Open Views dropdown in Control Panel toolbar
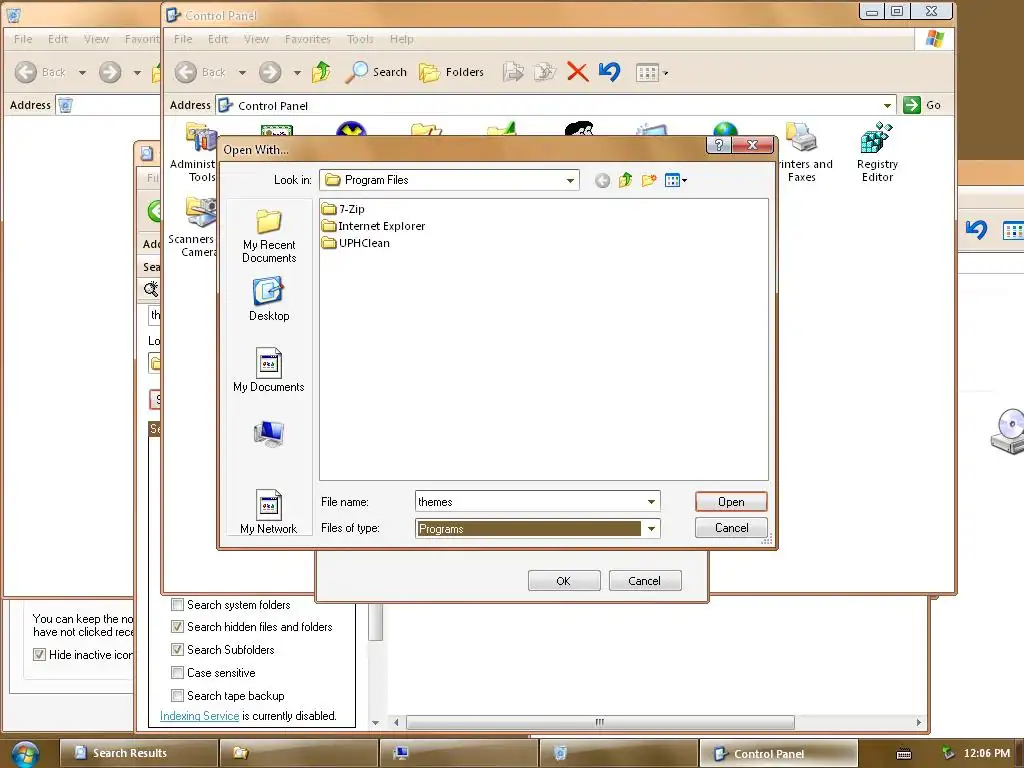 652,72
